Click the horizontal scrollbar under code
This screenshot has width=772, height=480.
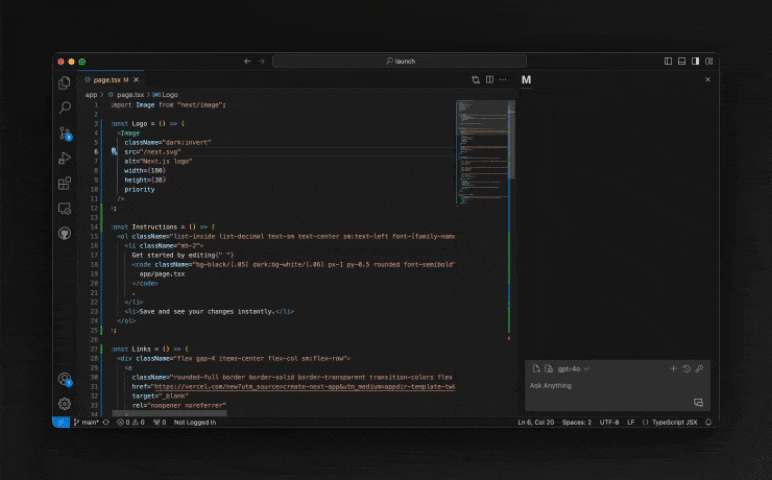(169, 414)
